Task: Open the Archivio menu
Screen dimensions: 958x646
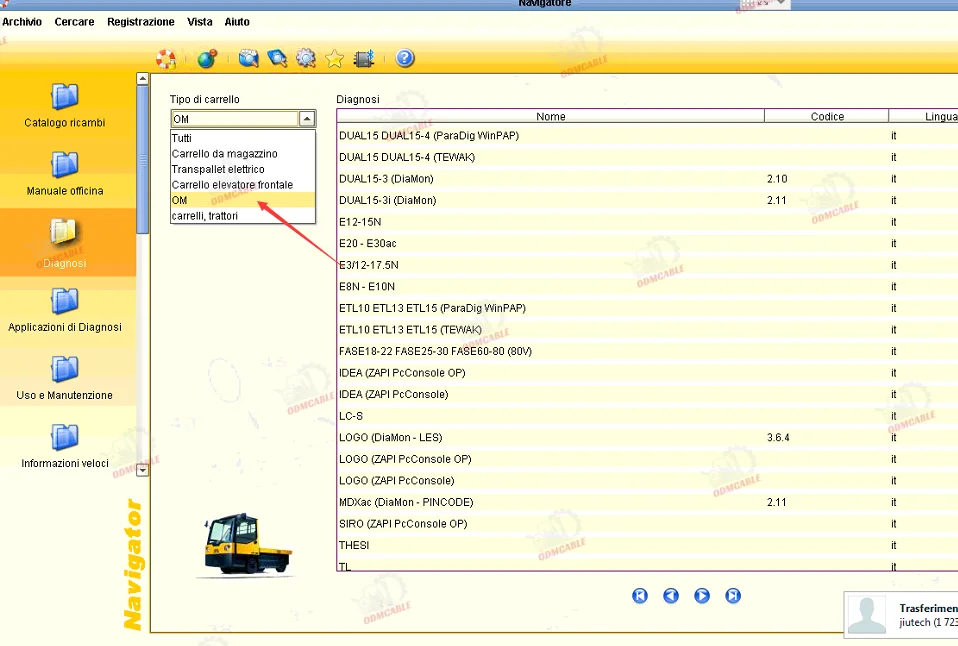Action: coord(22,22)
